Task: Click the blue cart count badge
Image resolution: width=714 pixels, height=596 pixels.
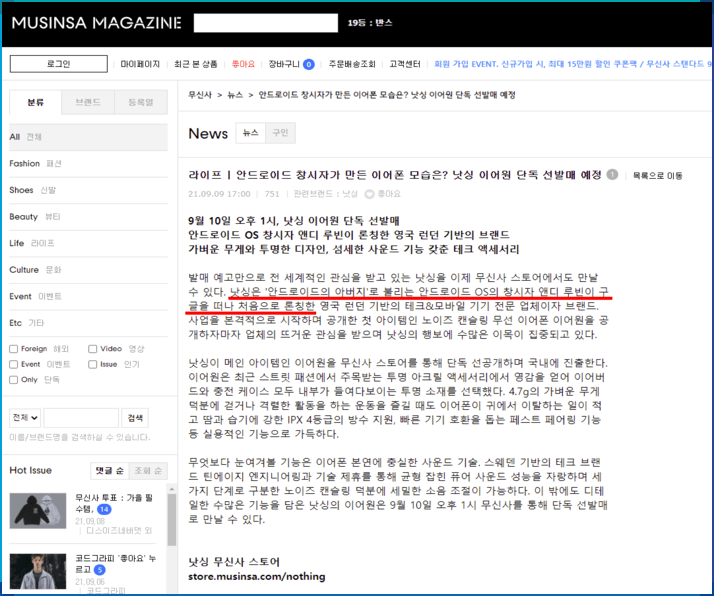Action: point(309,65)
